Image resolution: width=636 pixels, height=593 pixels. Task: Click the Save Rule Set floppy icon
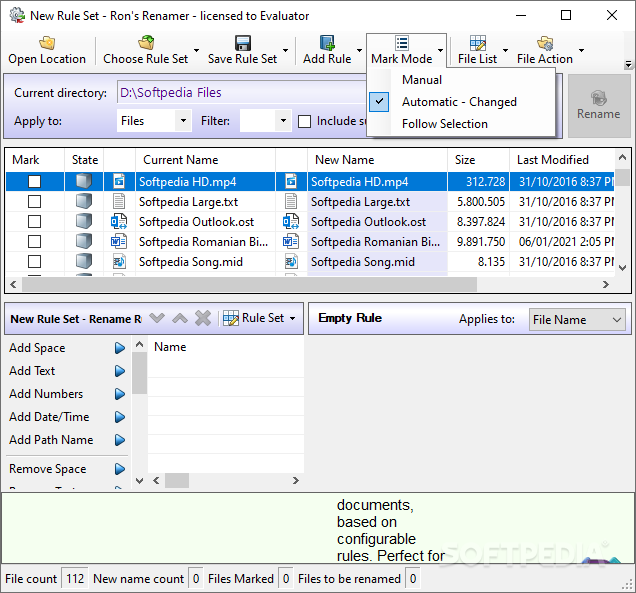pyautogui.click(x=243, y=43)
